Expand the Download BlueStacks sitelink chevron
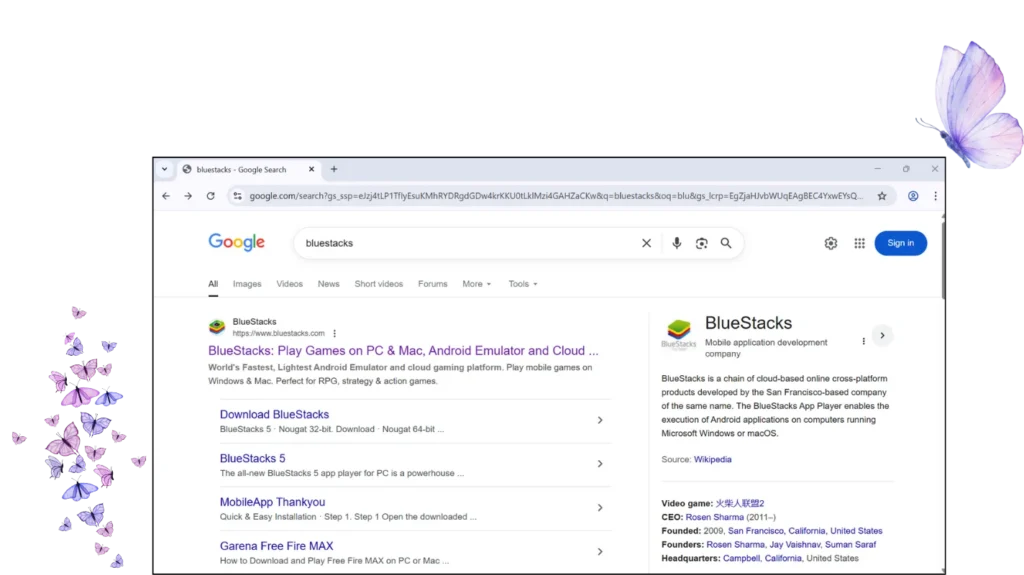This screenshot has width=1024, height=575. (600, 420)
